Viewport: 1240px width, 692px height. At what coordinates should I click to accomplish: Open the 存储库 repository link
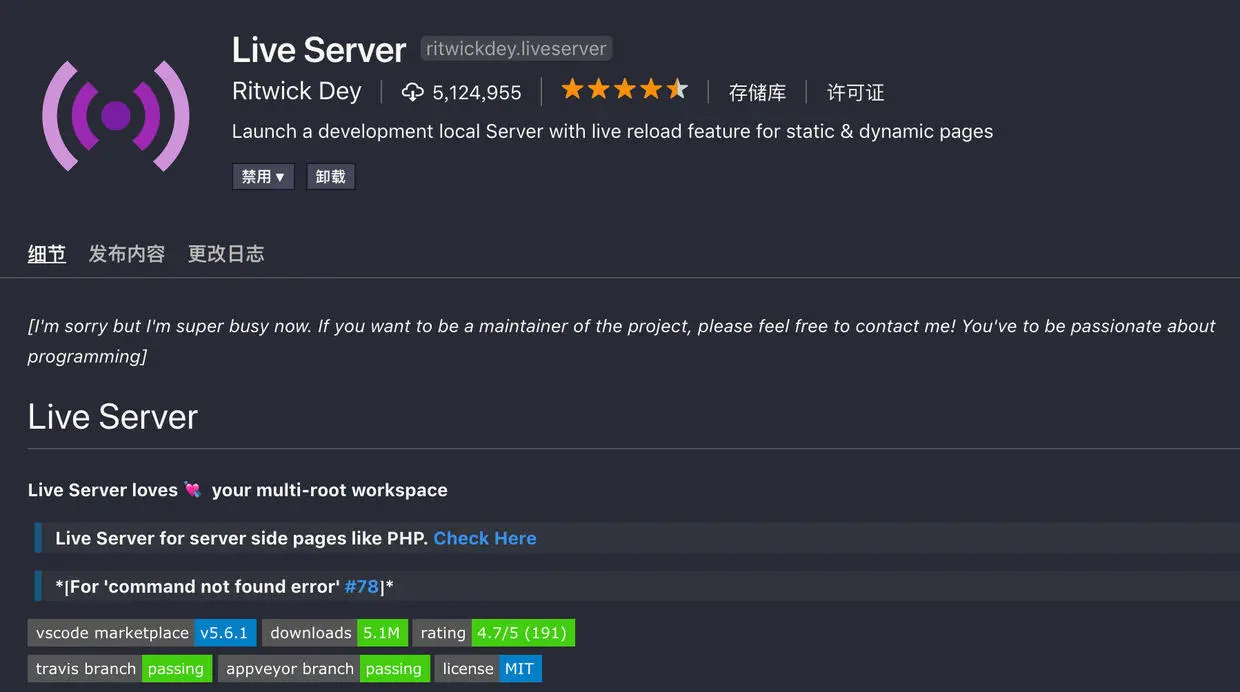757,92
